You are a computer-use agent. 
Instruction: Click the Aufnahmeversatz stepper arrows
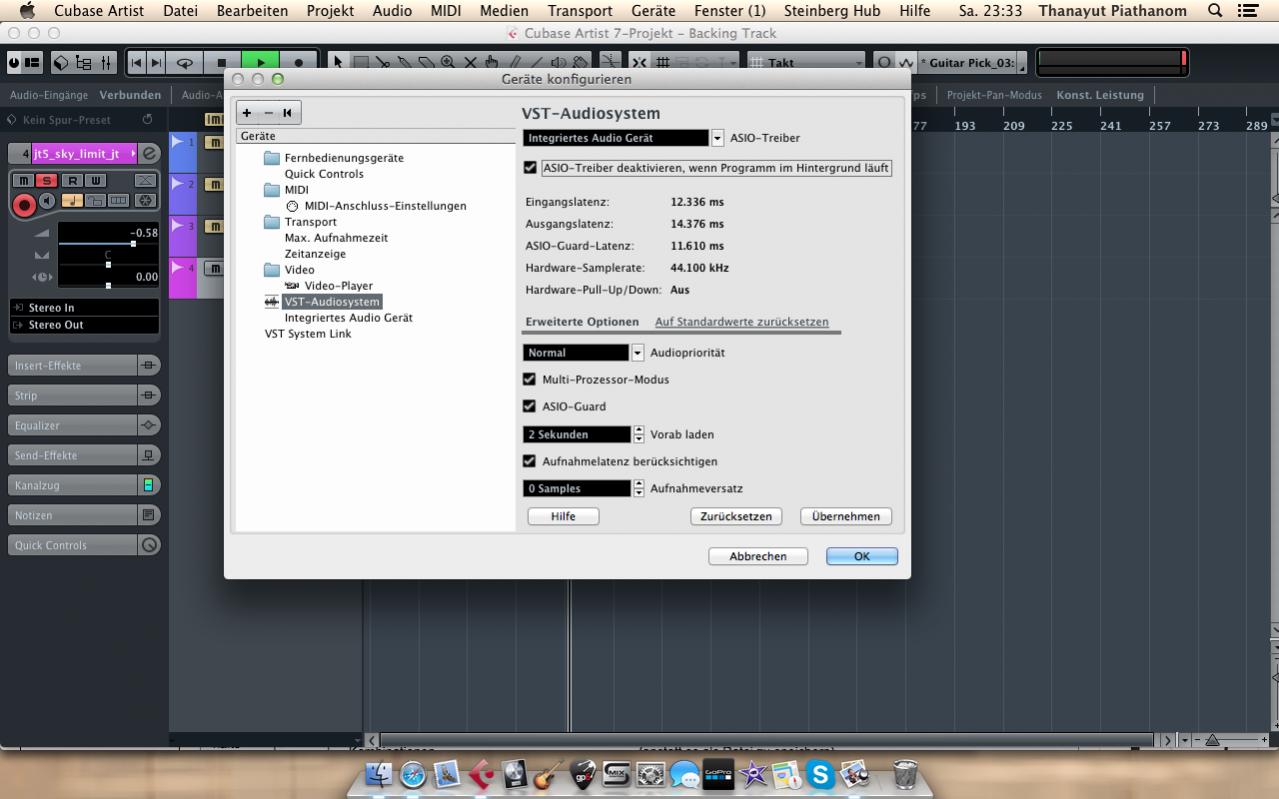(x=638, y=488)
